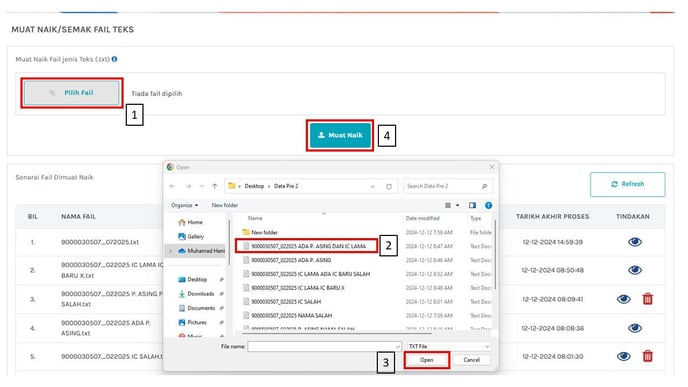Click the navigation pane scrollbar
Image resolution: width=688 pixels, height=387 pixels.
pyautogui.click(x=229, y=242)
